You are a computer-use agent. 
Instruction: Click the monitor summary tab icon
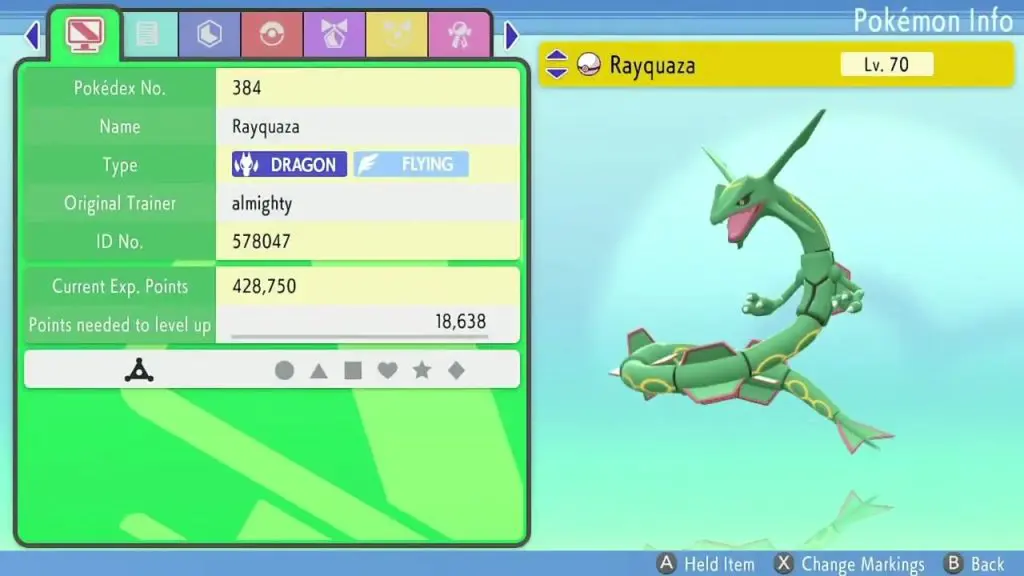point(84,34)
